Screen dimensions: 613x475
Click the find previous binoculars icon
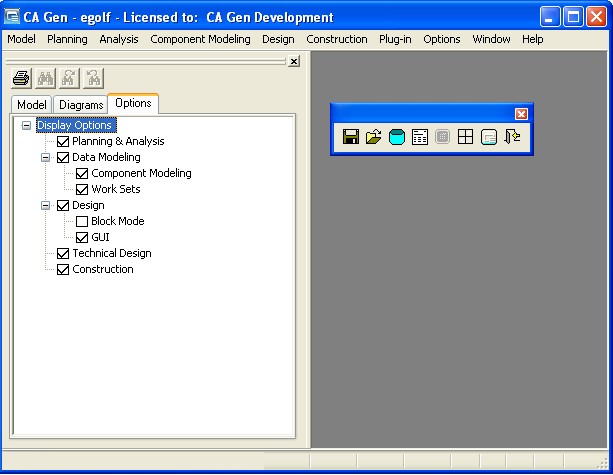click(93, 78)
